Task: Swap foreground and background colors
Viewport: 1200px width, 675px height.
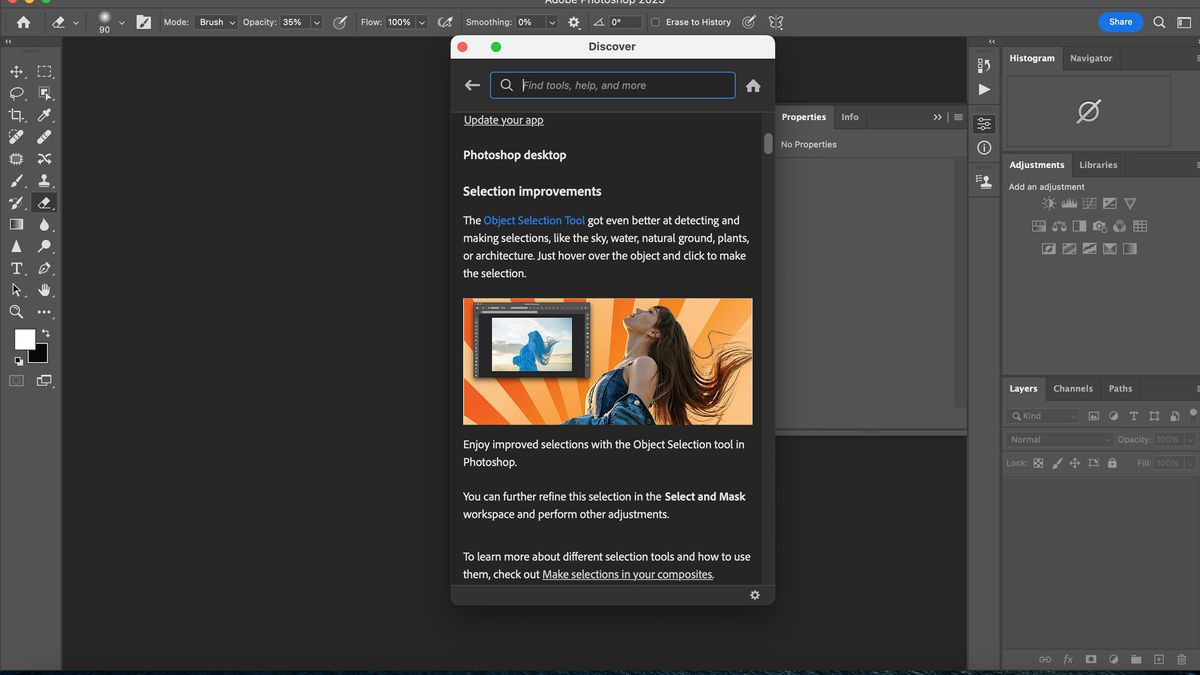Action: tap(45, 333)
